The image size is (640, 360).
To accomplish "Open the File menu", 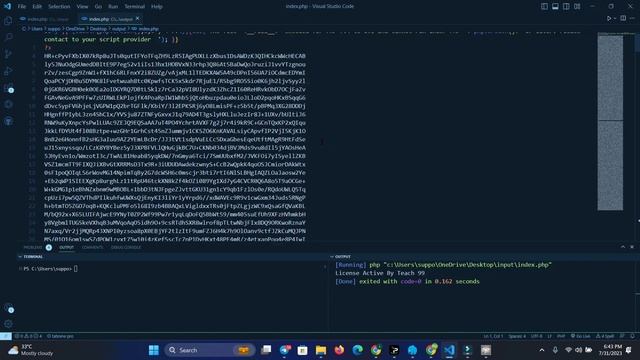I will pos(22,7).
